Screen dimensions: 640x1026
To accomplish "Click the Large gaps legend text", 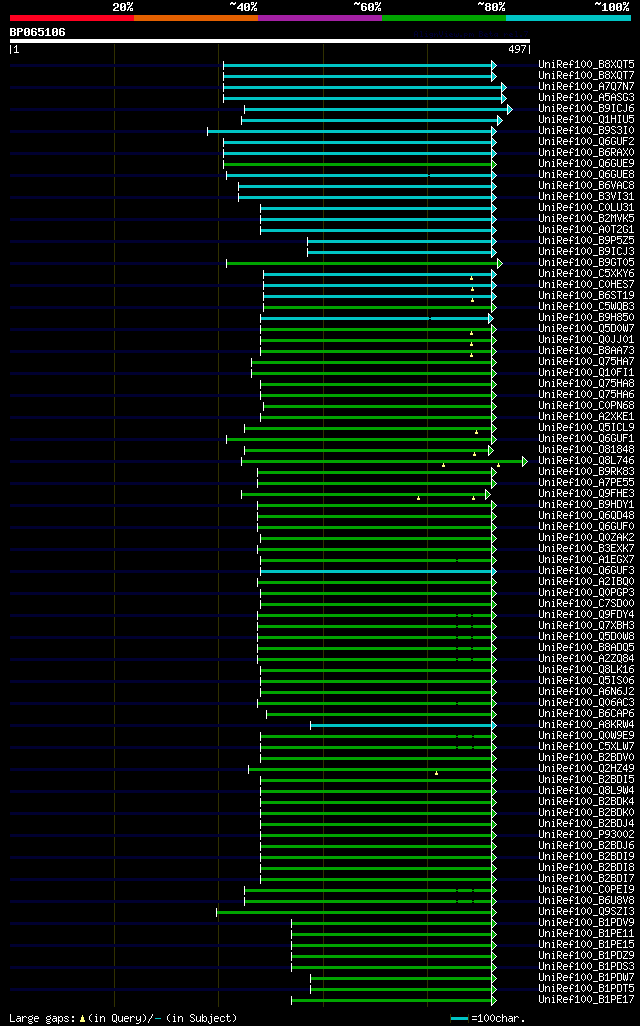I will (123, 1018).
